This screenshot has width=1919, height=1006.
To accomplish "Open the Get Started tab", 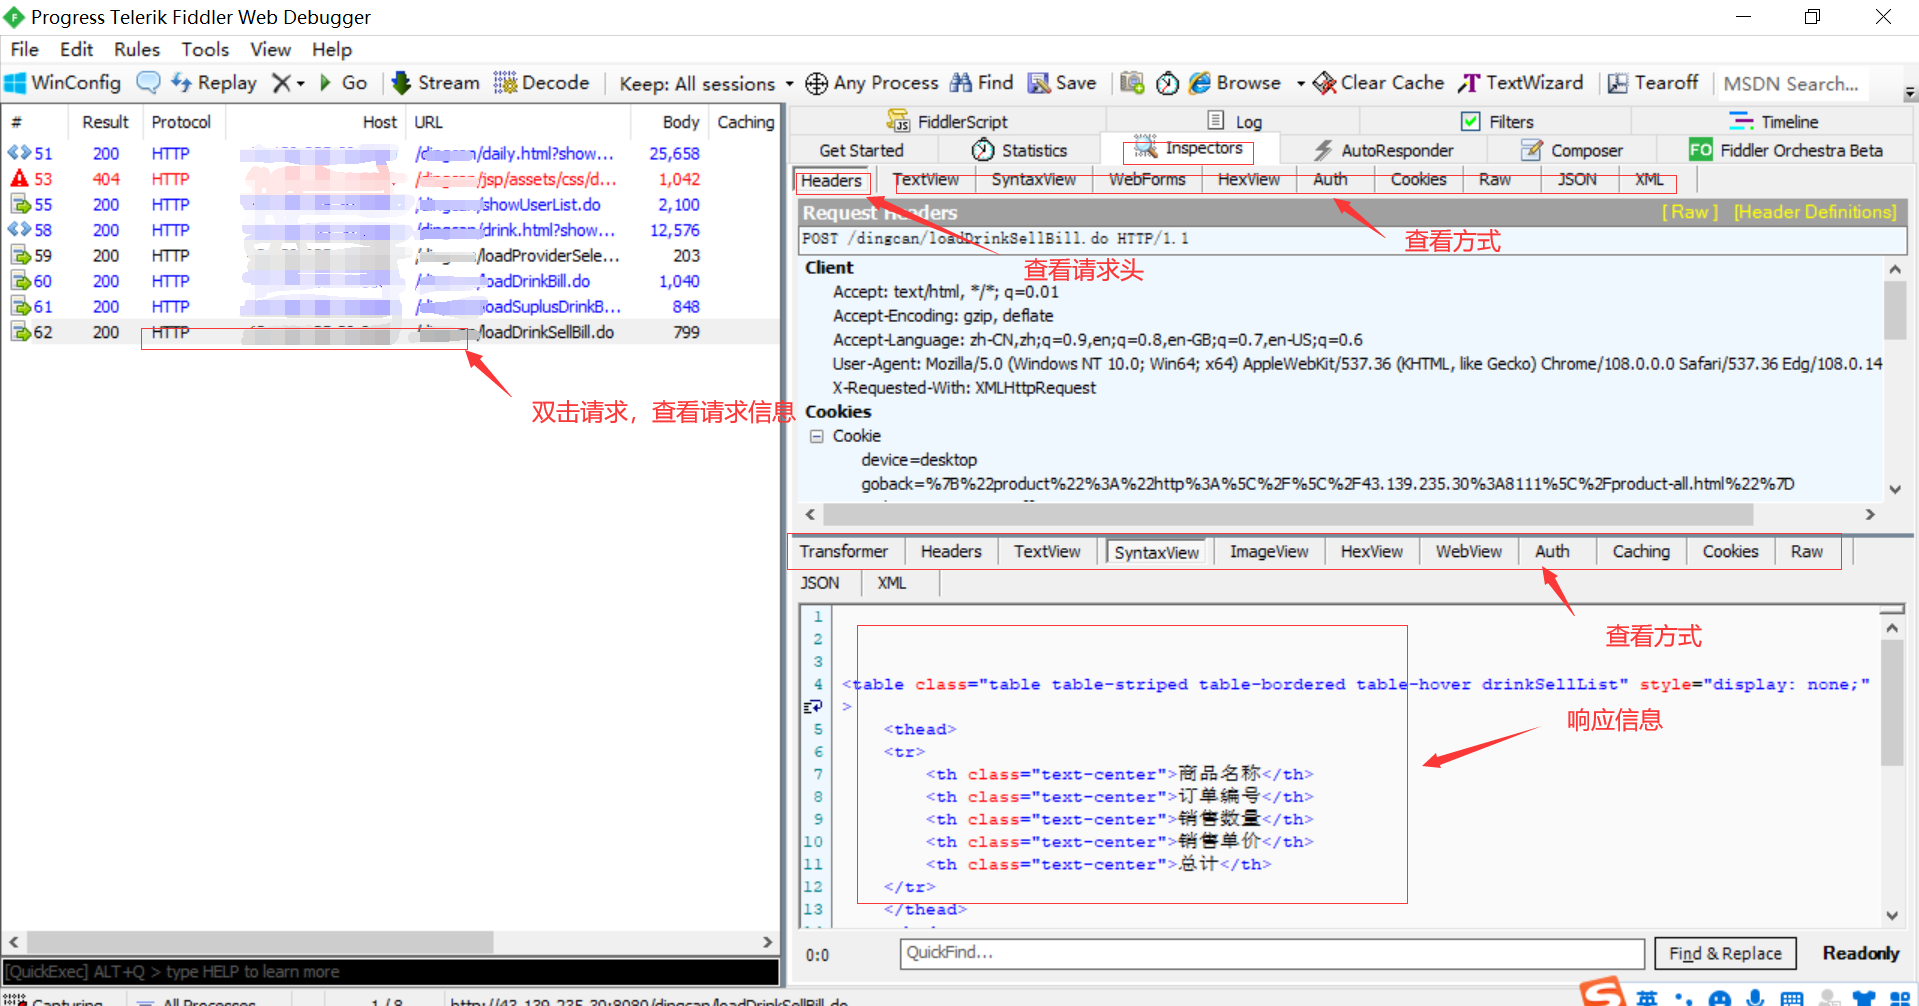I will (x=861, y=150).
